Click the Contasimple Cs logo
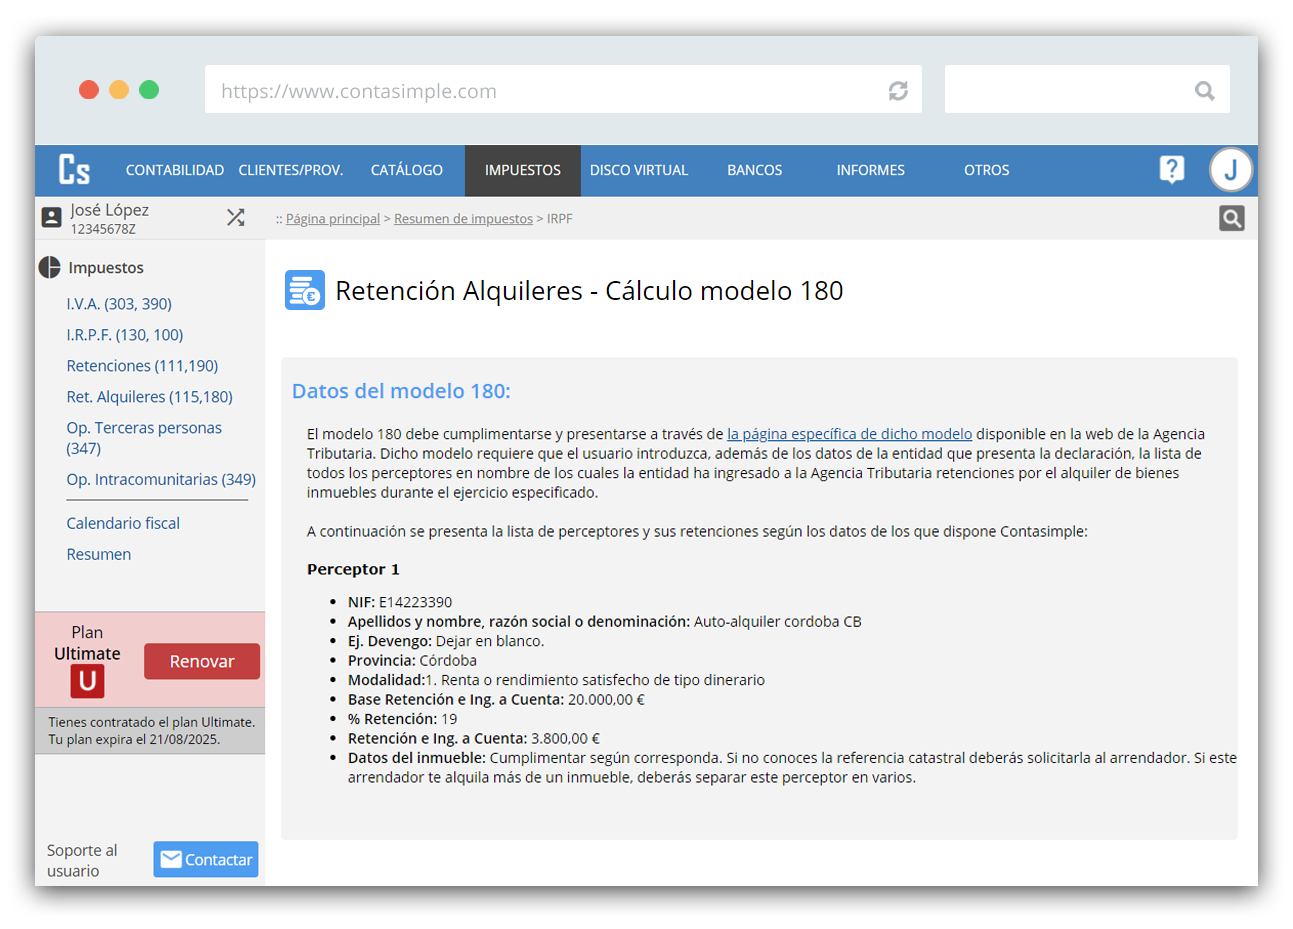The width and height of the screenshot is (1293, 929). pyautogui.click(x=74, y=170)
